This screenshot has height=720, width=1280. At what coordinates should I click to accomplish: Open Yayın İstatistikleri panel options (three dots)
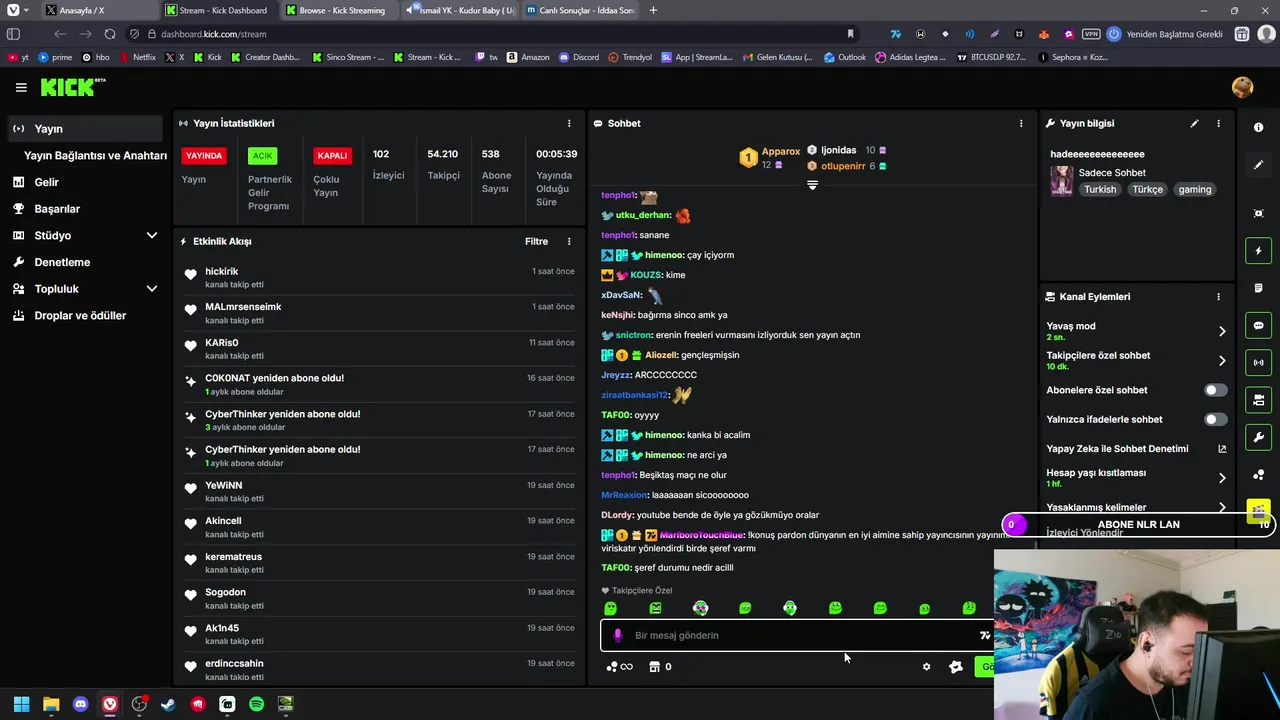point(569,123)
